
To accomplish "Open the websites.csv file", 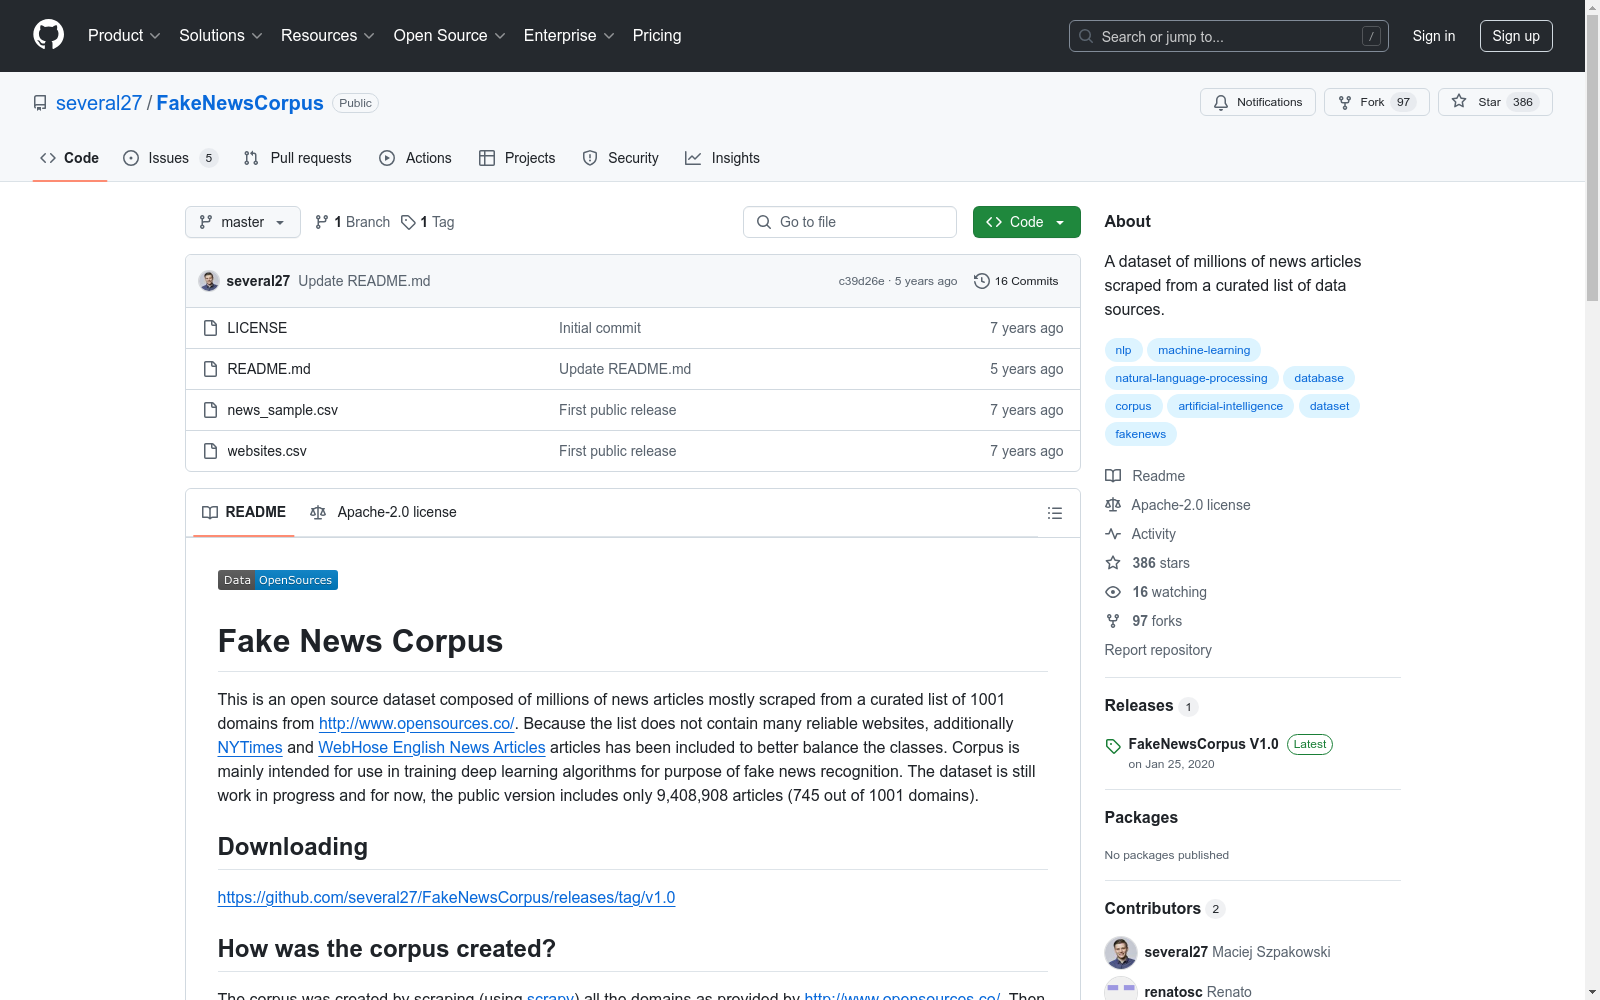I will (267, 451).
